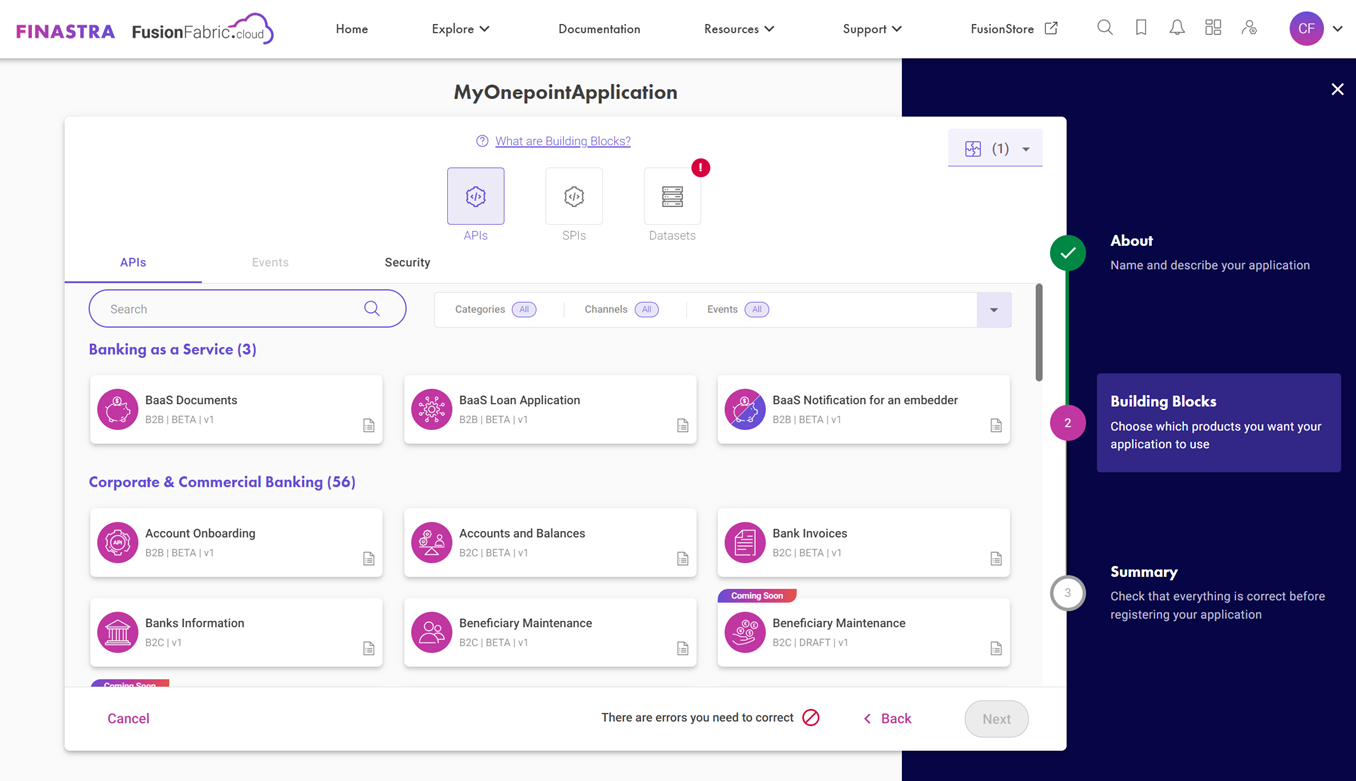Click the Back button
Viewport: 1356px width, 781px height.
pos(887,719)
